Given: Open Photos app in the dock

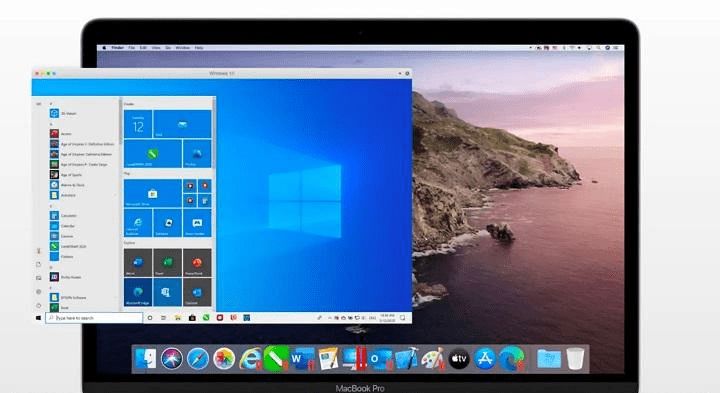Looking at the screenshot, I should coord(224,359).
